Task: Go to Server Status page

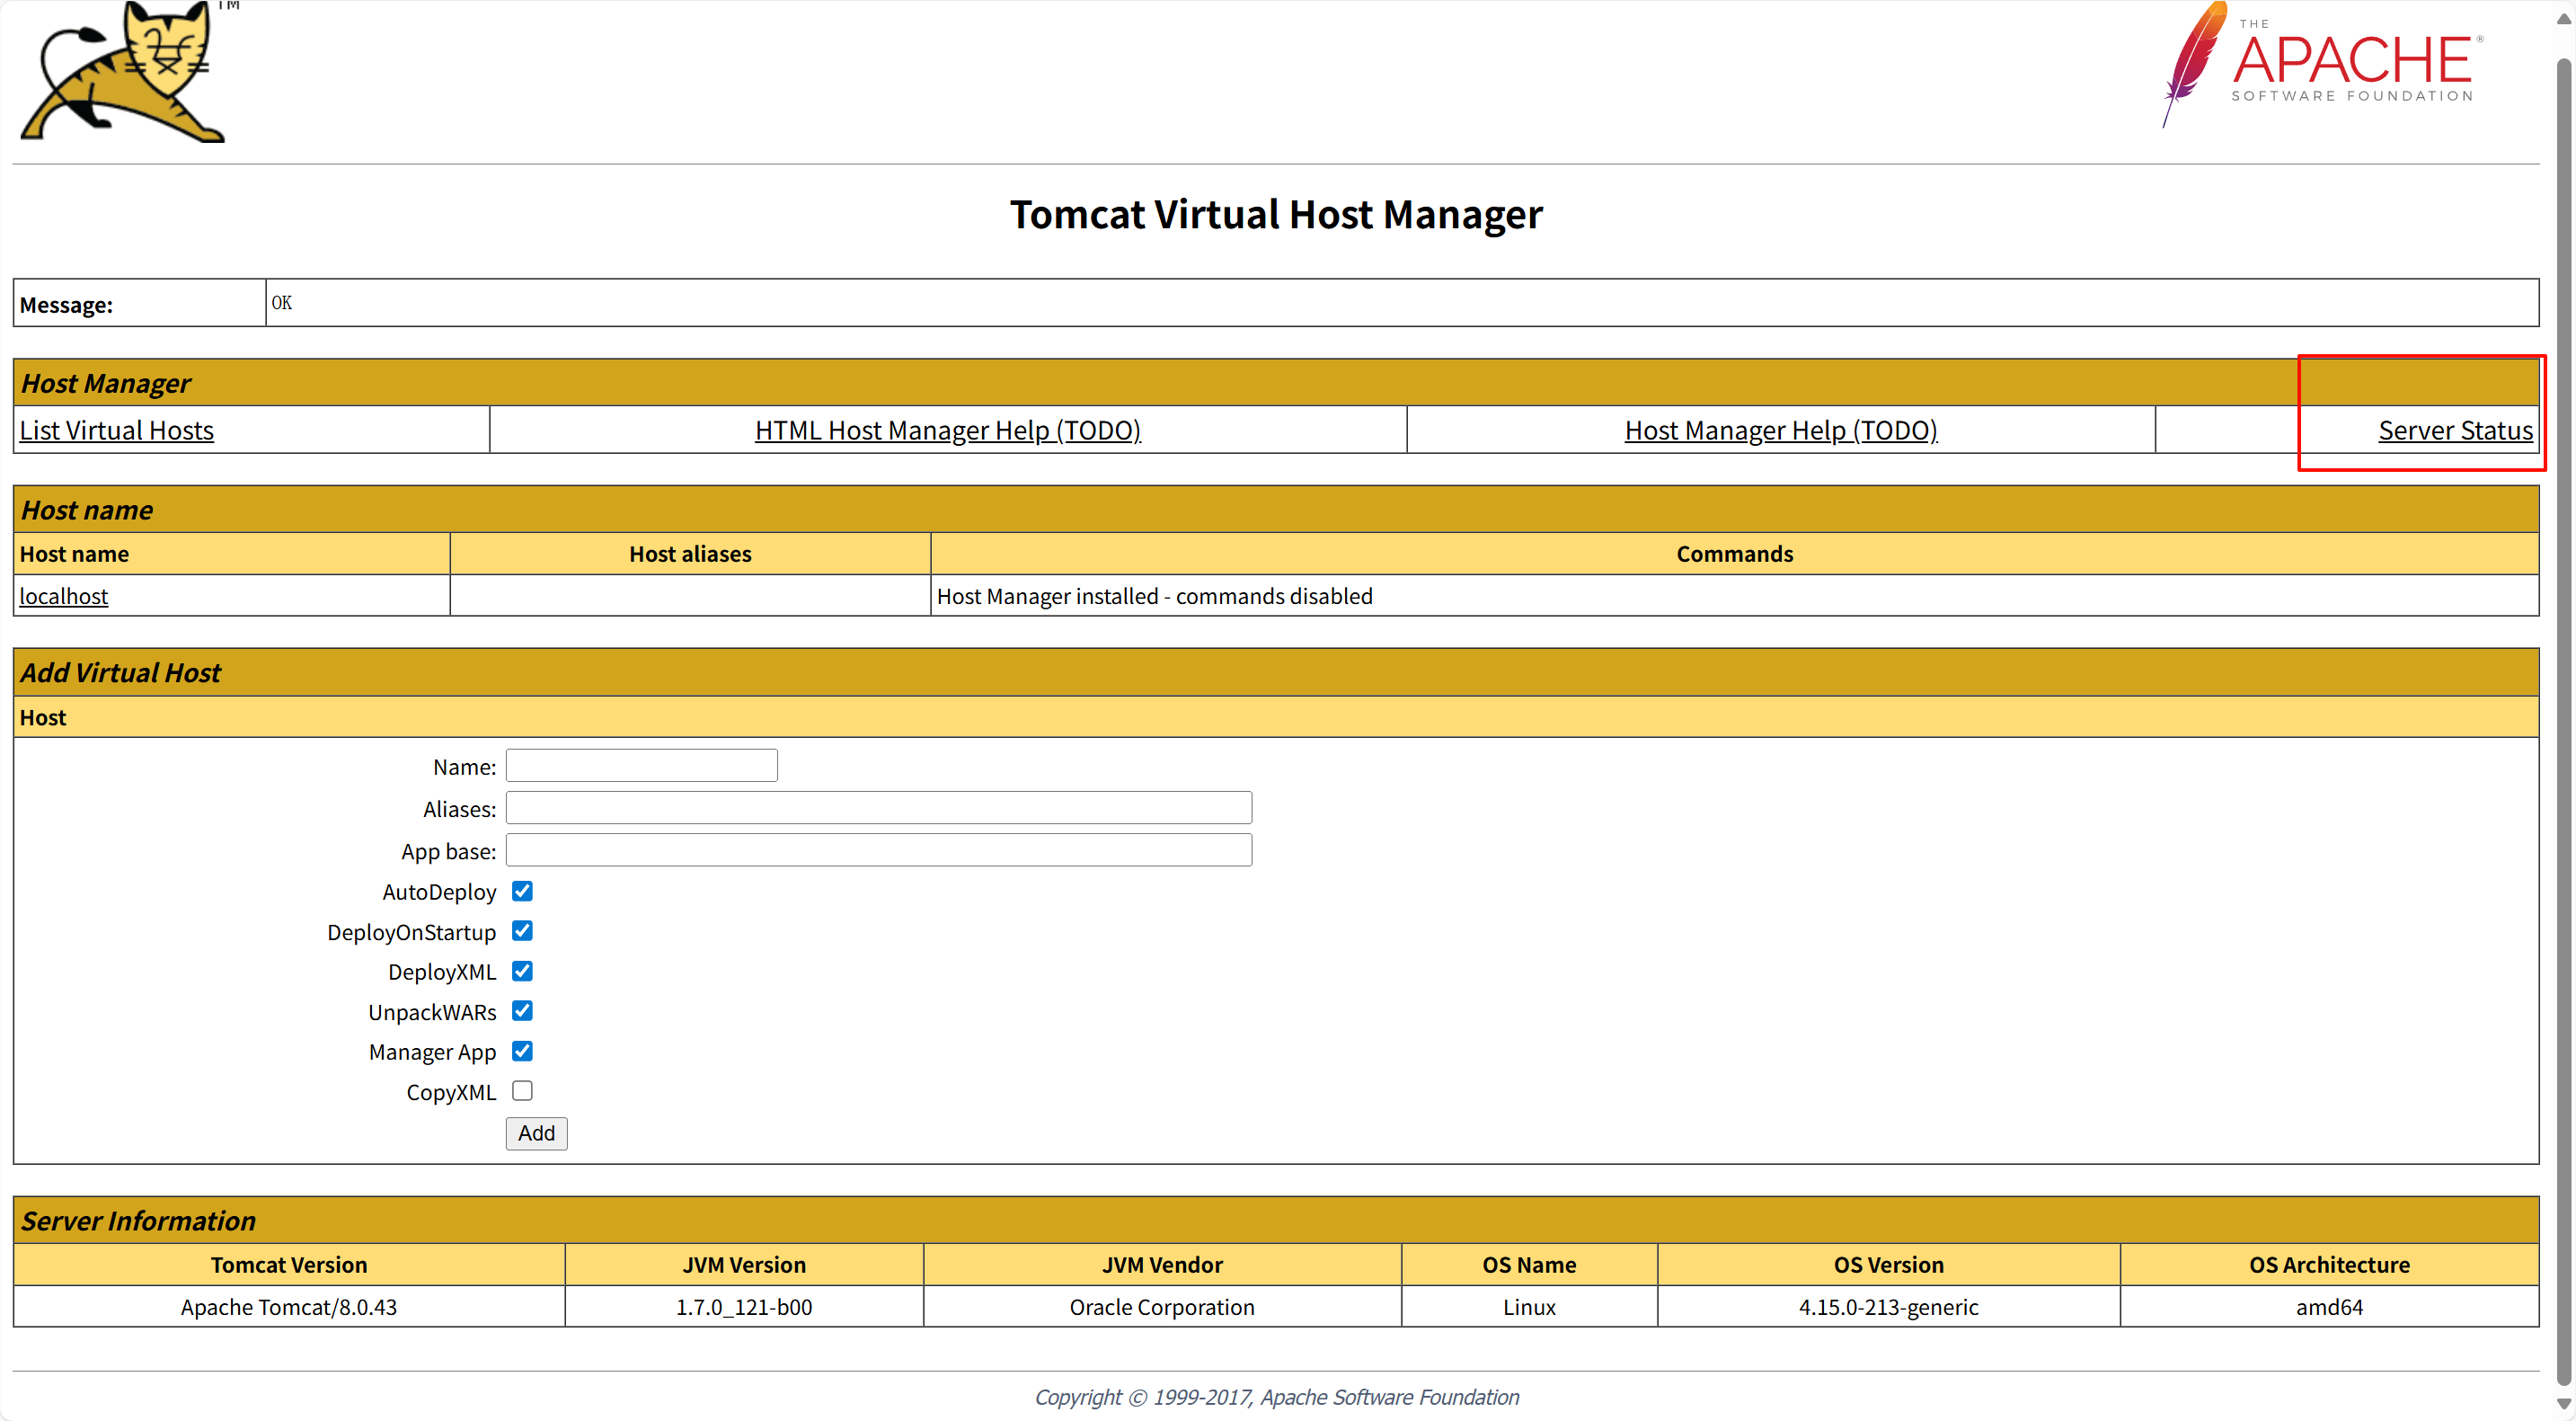Action: coord(2454,430)
